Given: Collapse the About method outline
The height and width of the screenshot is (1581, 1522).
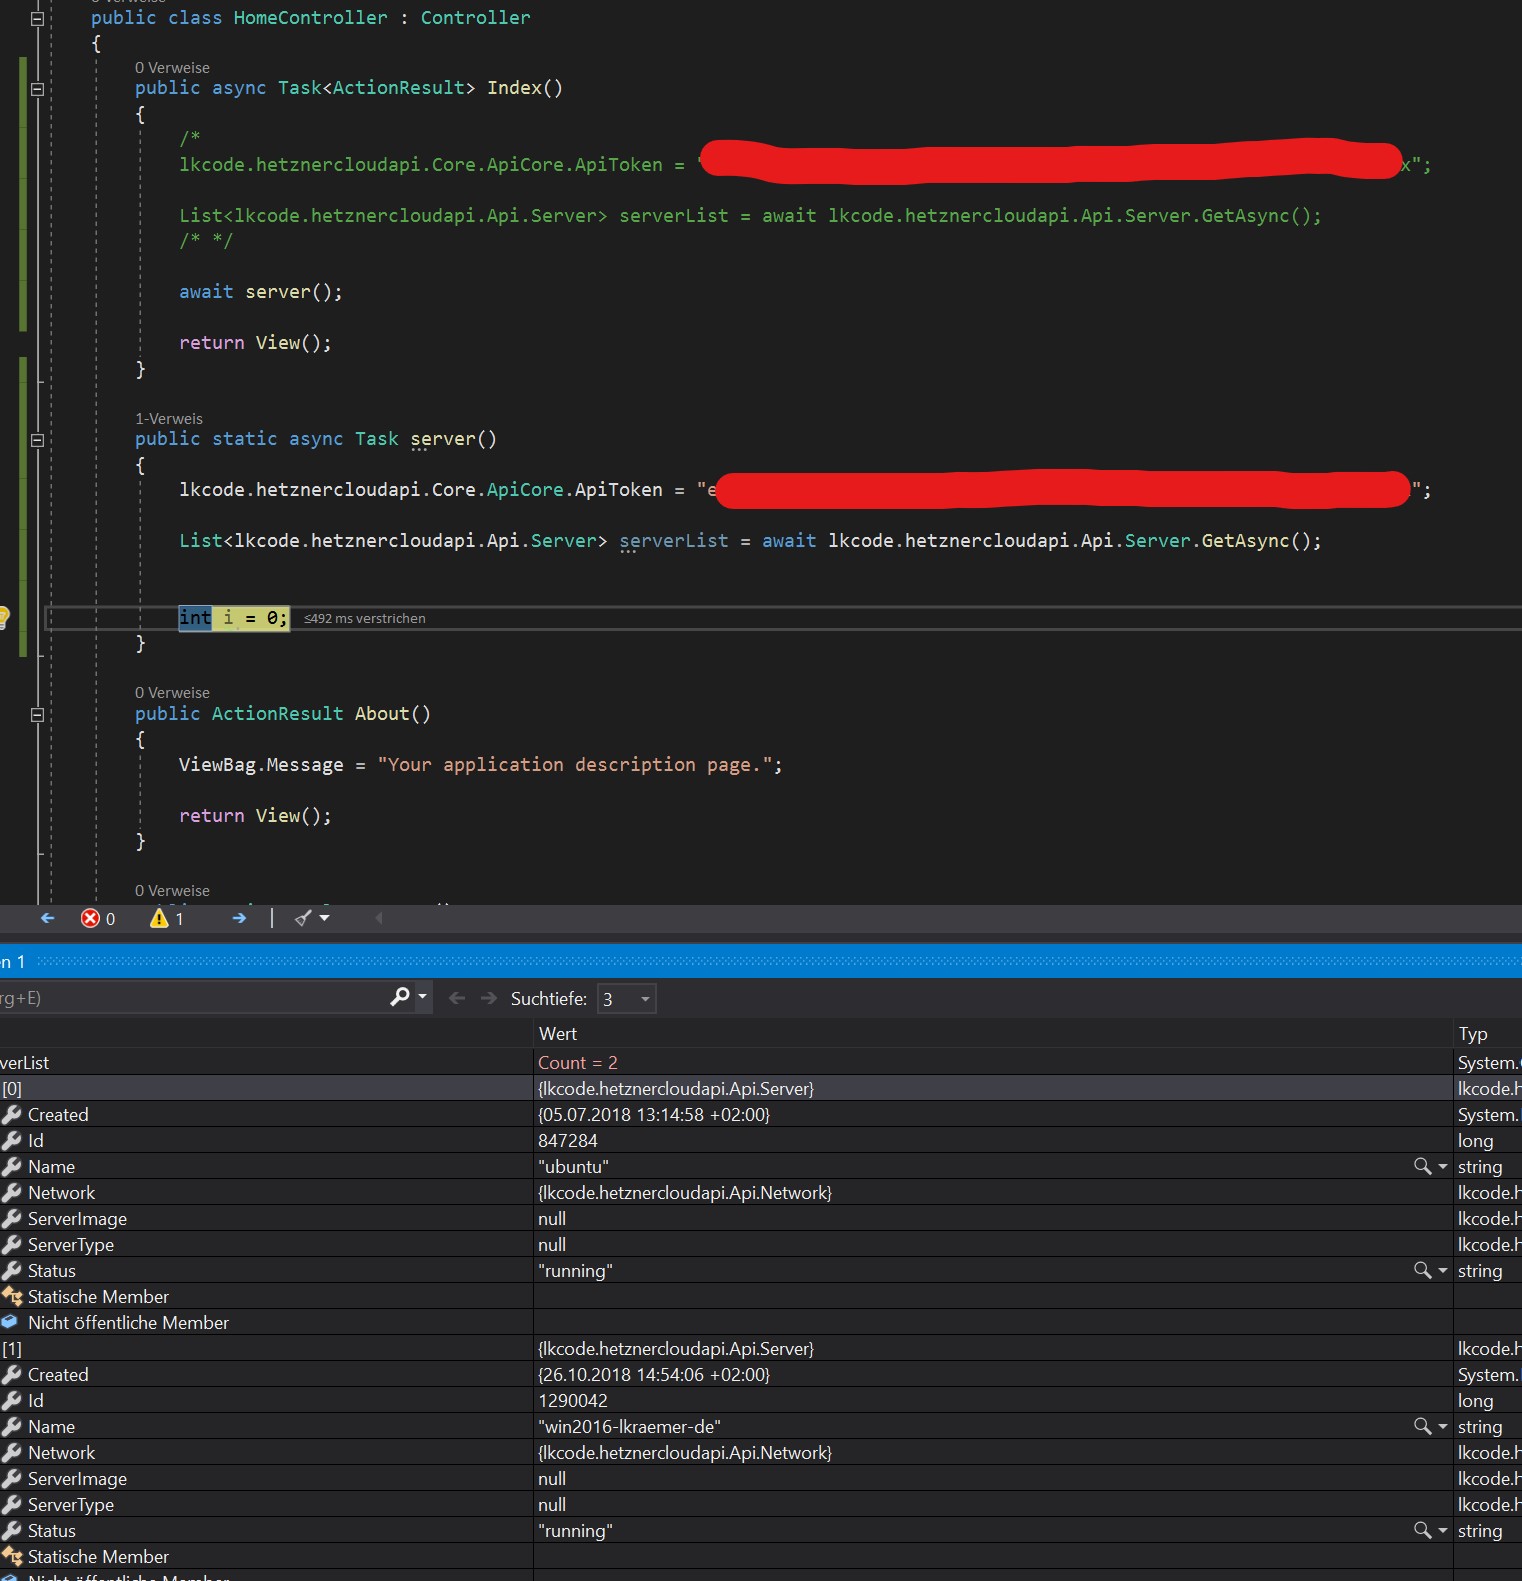Looking at the screenshot, I should (37, 715).
